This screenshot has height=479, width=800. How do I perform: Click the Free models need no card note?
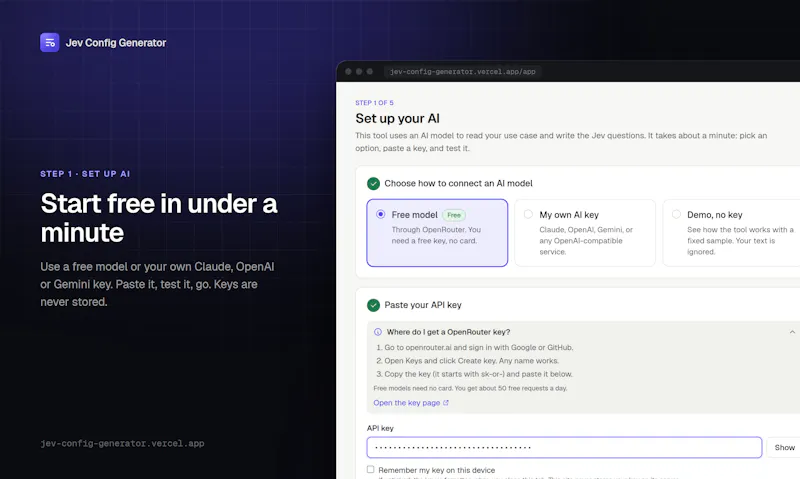click(470, 388)
